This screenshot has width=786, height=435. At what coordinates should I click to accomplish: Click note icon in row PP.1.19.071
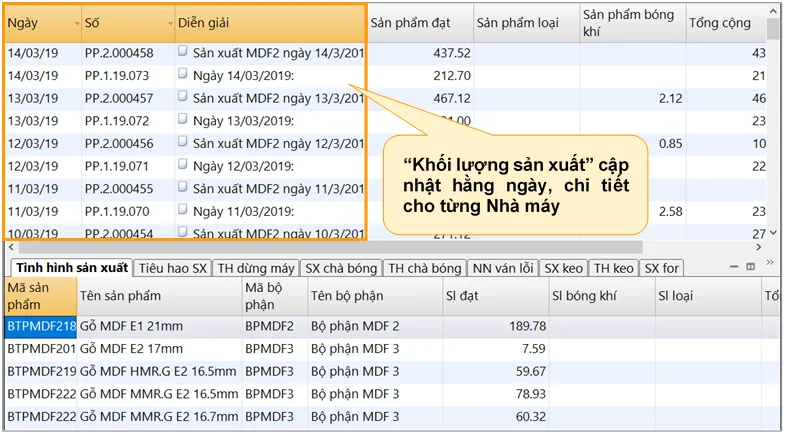(183, 165)
